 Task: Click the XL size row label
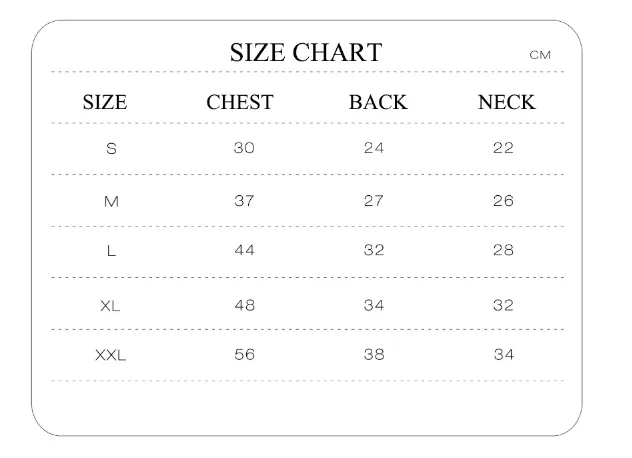[x=110, y=306]
